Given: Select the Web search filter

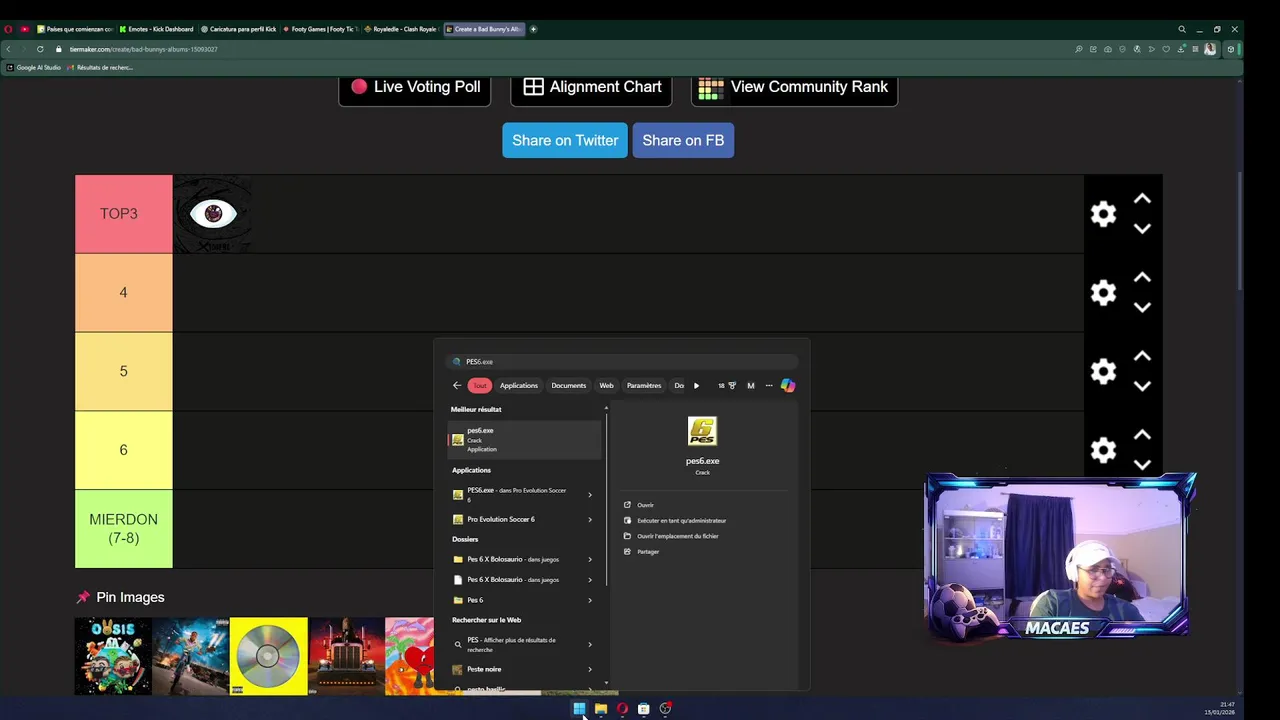Looking at the screenshot, I should [x=607, y=386].
